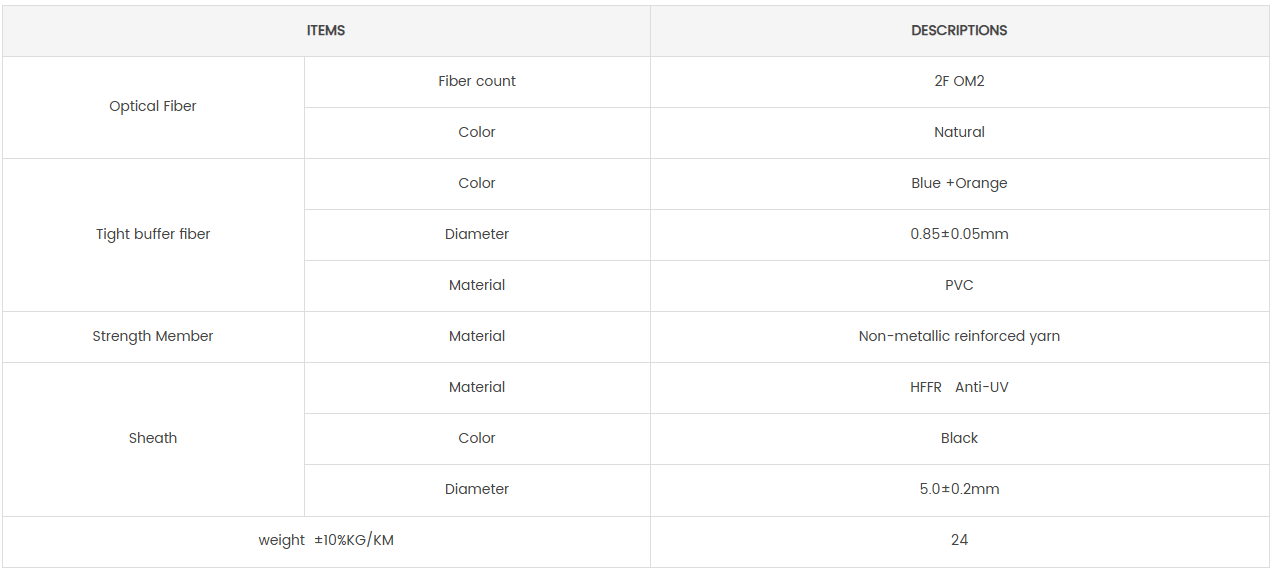Image resolution: width=1273 pixels, height=573 pixels.
Task: Select the weight value 24
Action: coord(959,540)
